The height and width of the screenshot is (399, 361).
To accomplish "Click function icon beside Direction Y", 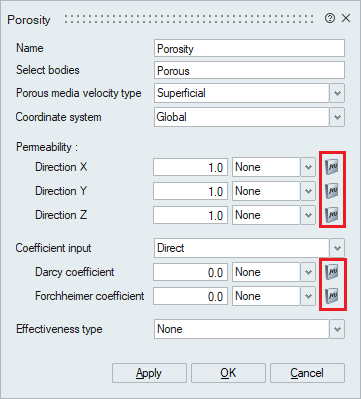I will pyautogui.click(x=332, y=190).
